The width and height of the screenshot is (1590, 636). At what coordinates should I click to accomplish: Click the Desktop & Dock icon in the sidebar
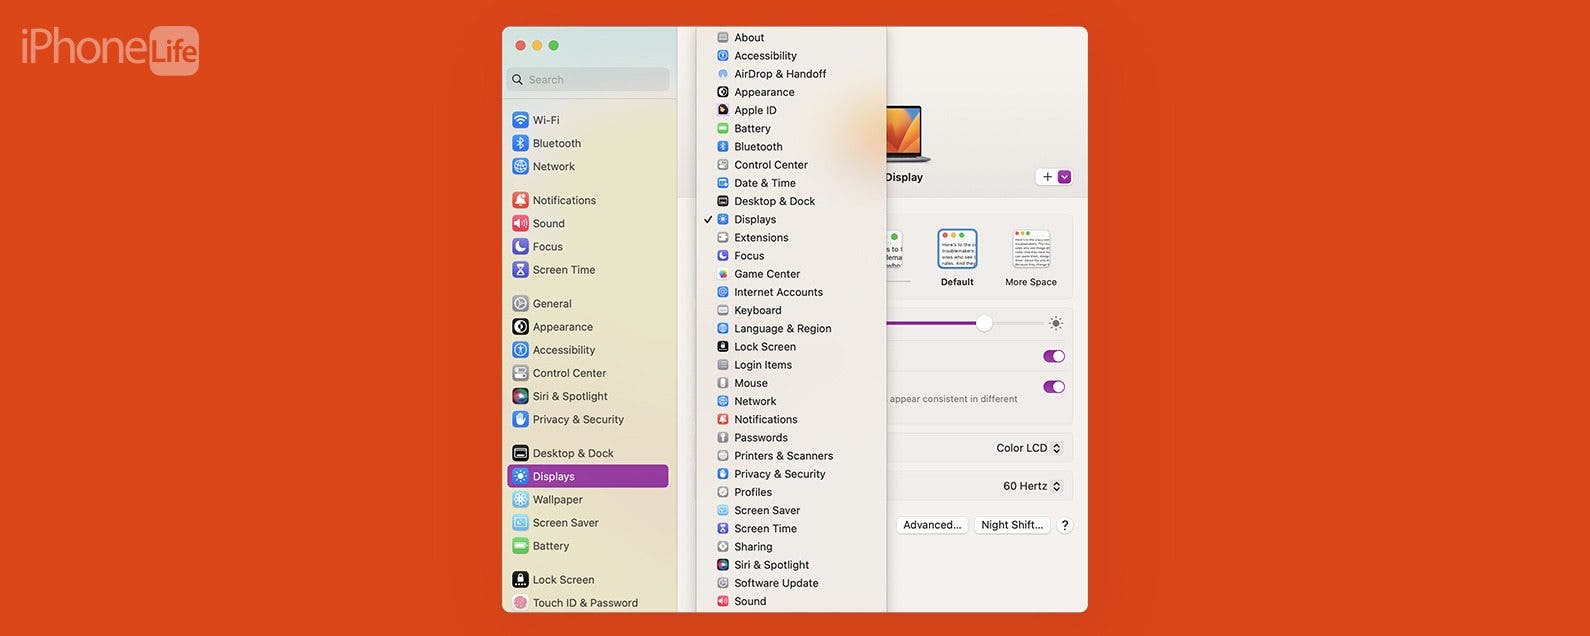[x=520, y=453]
